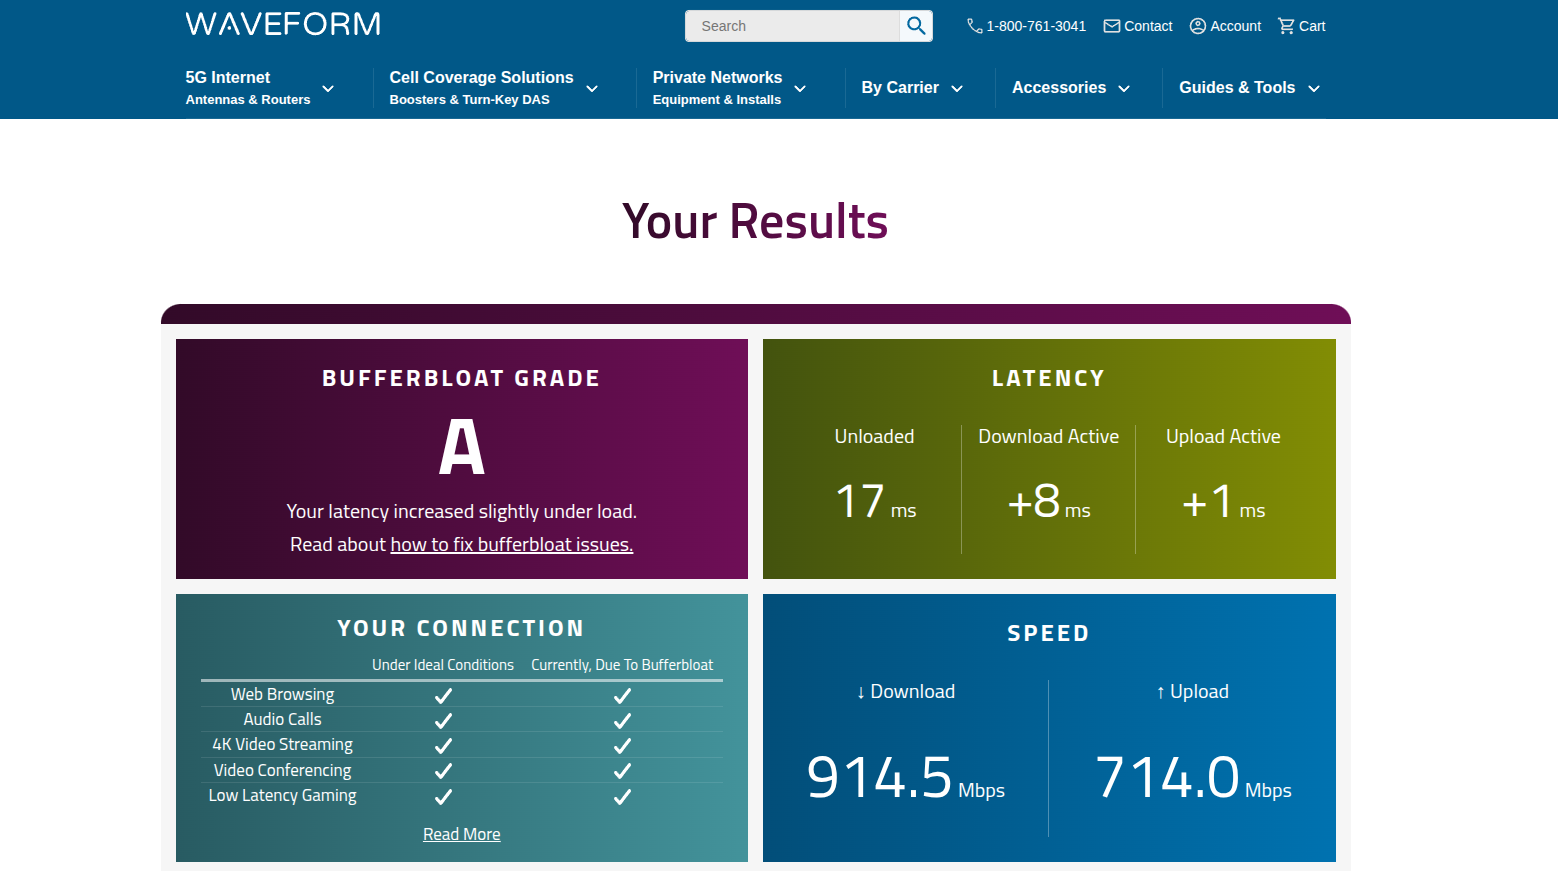
Task: Click inside the Search input field
Action: [x=790, y=26]
